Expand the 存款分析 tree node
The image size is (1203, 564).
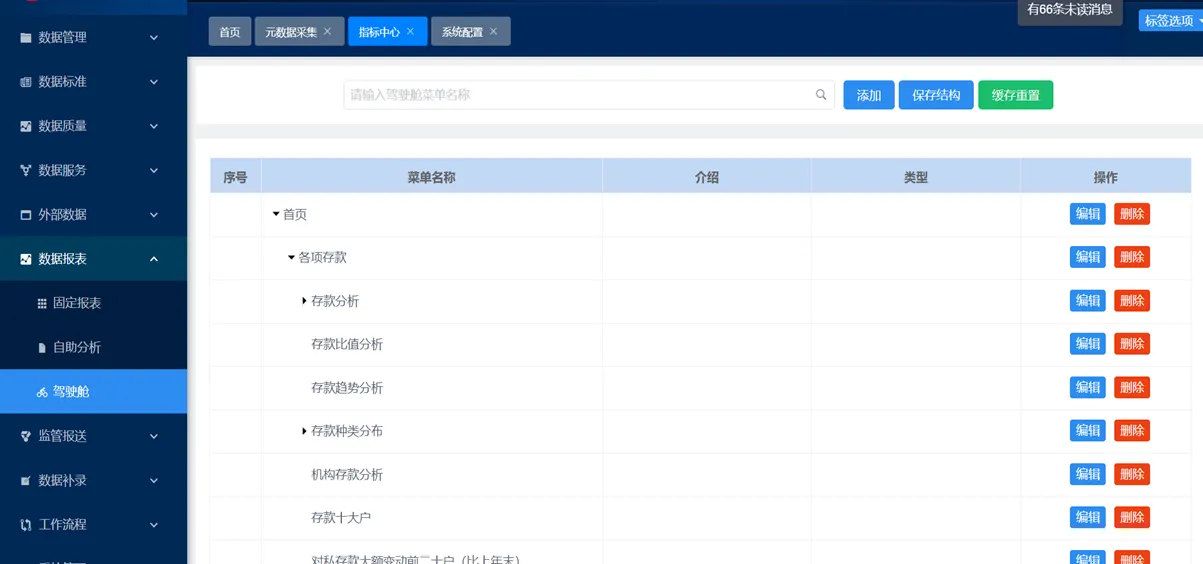click(x=304, y=301)
